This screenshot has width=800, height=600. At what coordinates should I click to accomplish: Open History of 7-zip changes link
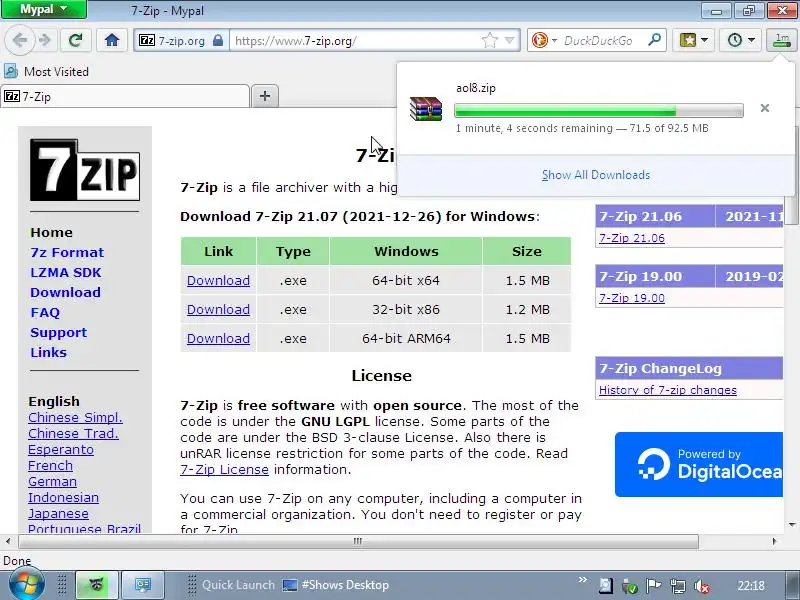[668, 390]
